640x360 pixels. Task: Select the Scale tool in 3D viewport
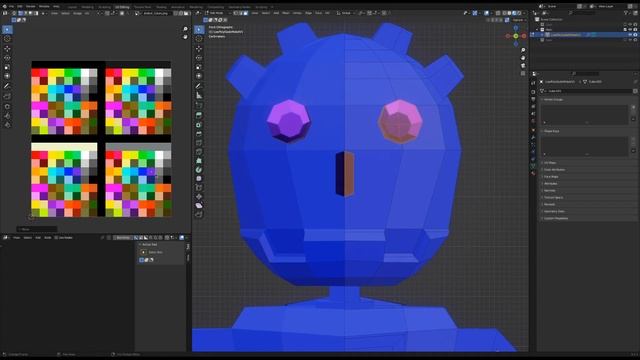(199, 67)
